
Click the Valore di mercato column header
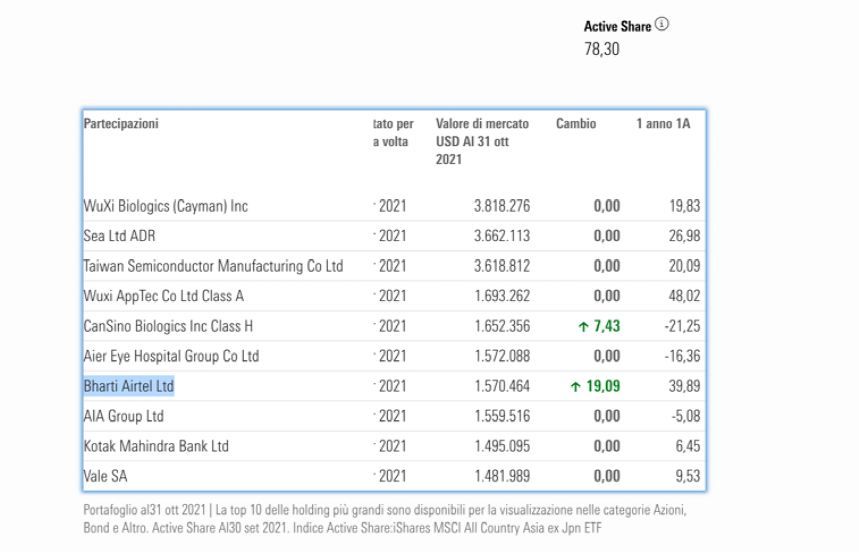click(482, 141)
